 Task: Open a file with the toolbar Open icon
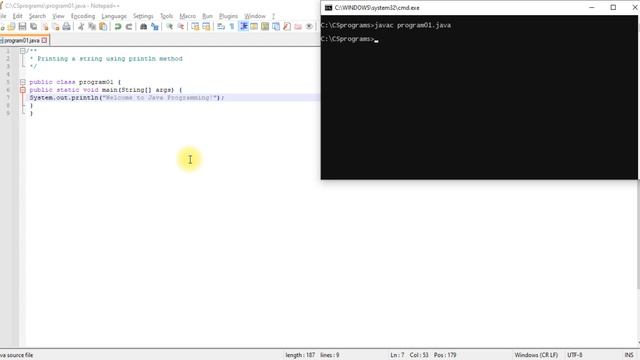click(11, 27)
